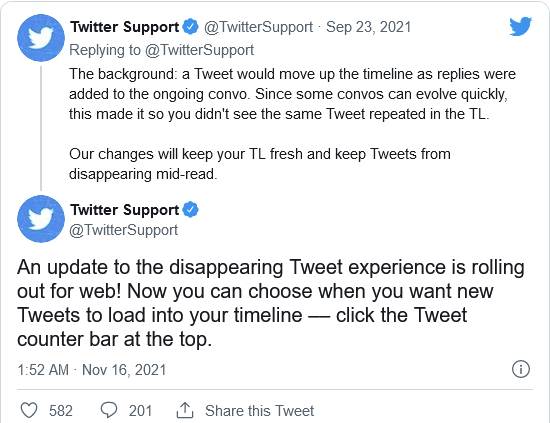
Task: Click the share upload arrow icon
Action: pyautogui.click(x=185, y=410)
